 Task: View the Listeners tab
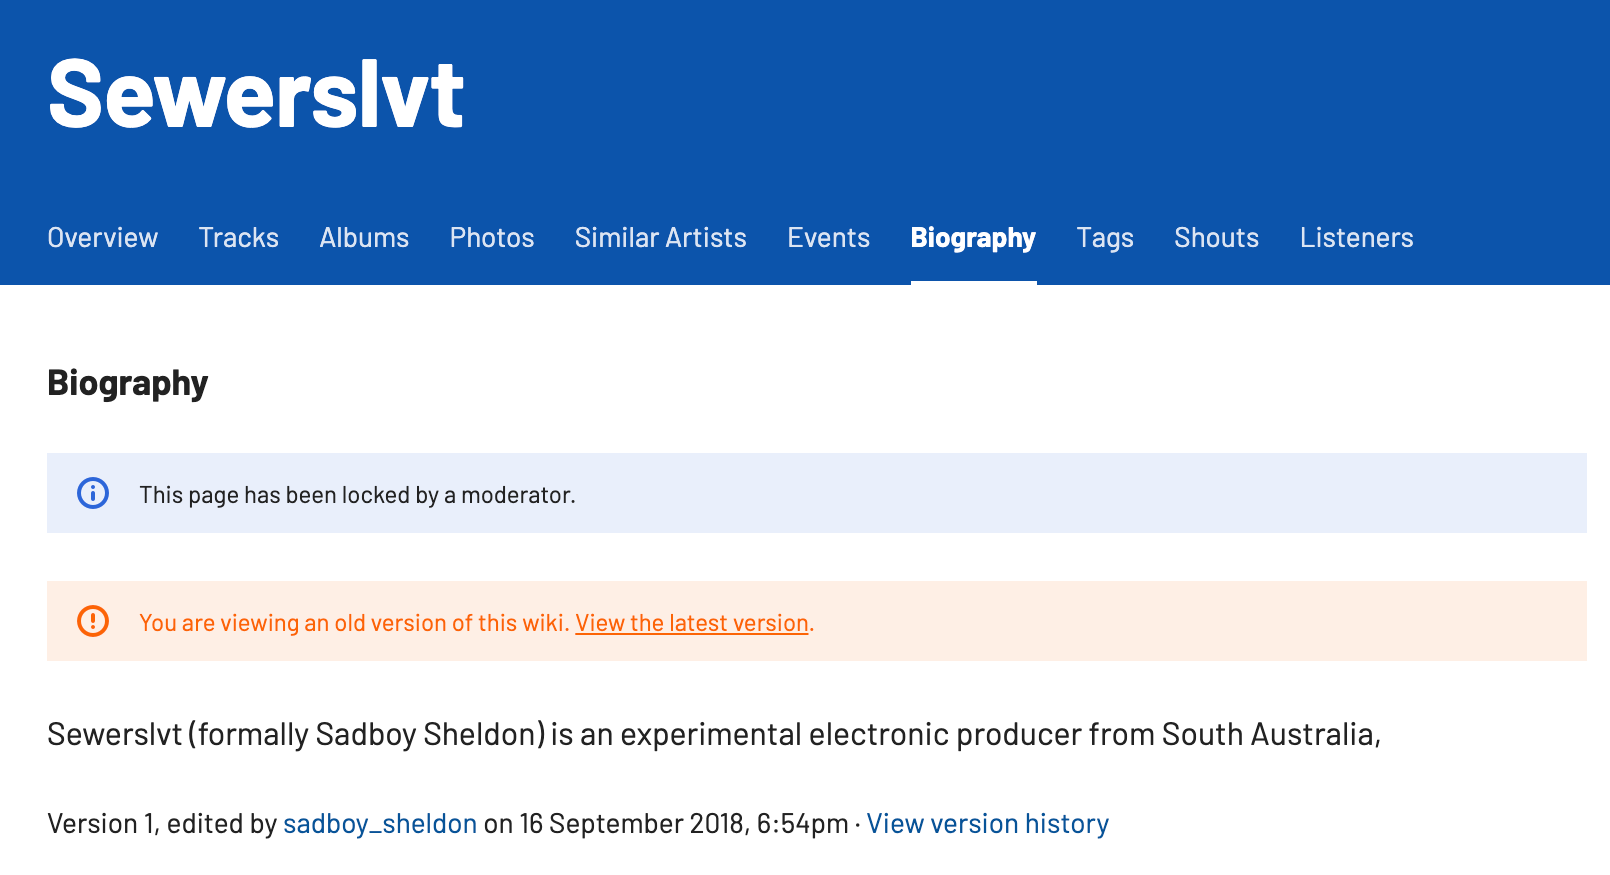(x=1357, y=238)
